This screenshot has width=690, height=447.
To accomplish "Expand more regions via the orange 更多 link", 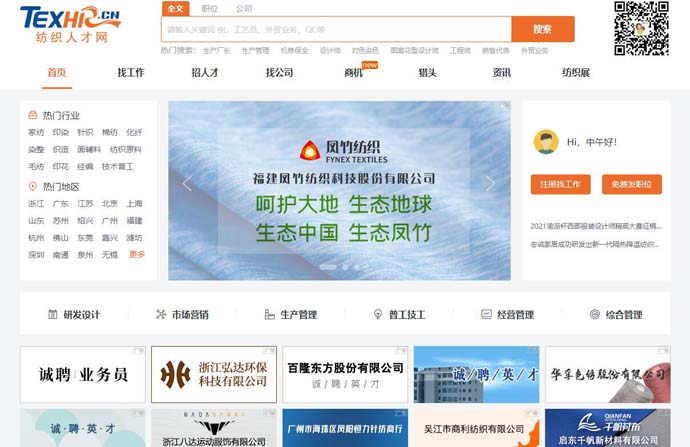I will (137, 254).
